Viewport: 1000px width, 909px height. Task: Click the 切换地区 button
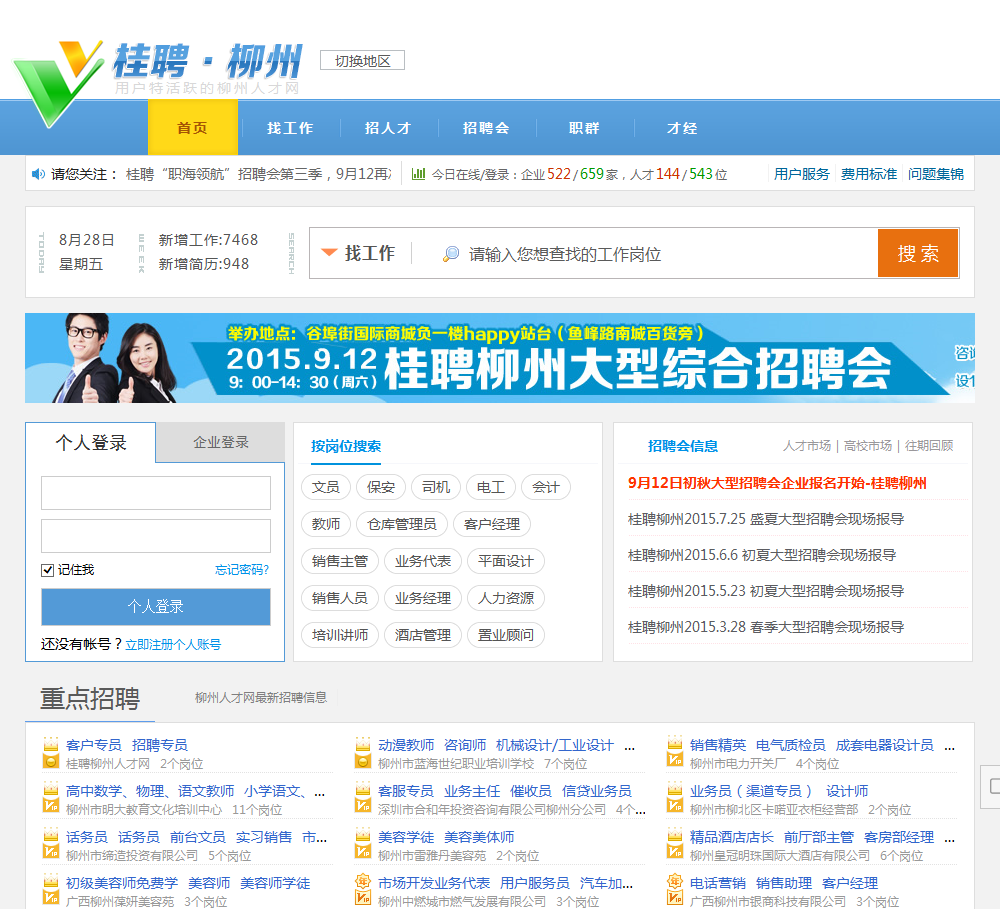tap(362, 61)
